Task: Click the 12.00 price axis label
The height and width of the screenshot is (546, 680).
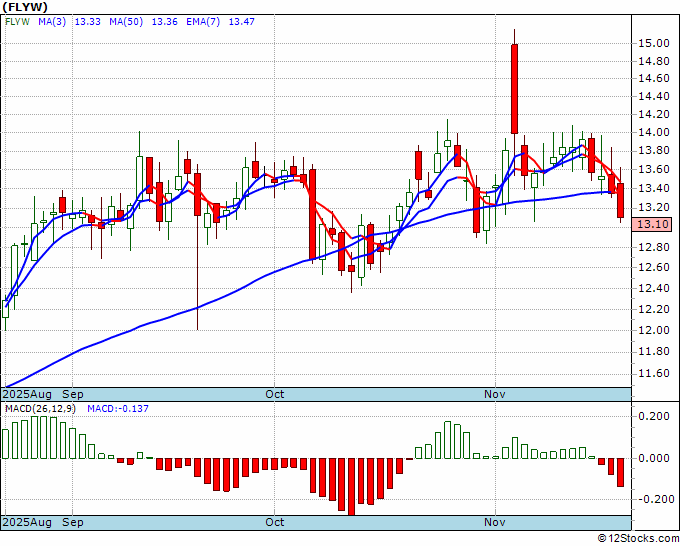Action: 654,330
